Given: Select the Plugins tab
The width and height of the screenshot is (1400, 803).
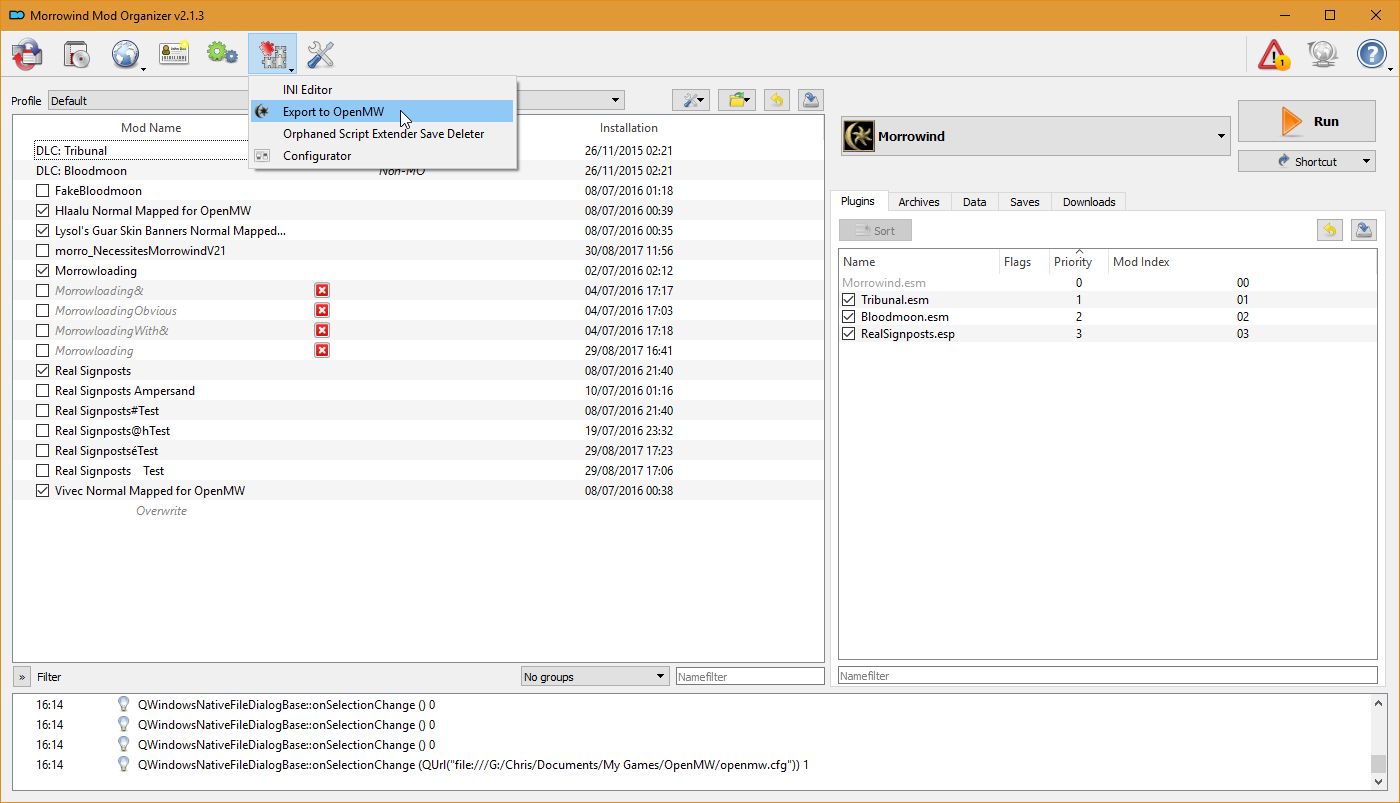Looking at the screenshot, I should click(857, 201).
